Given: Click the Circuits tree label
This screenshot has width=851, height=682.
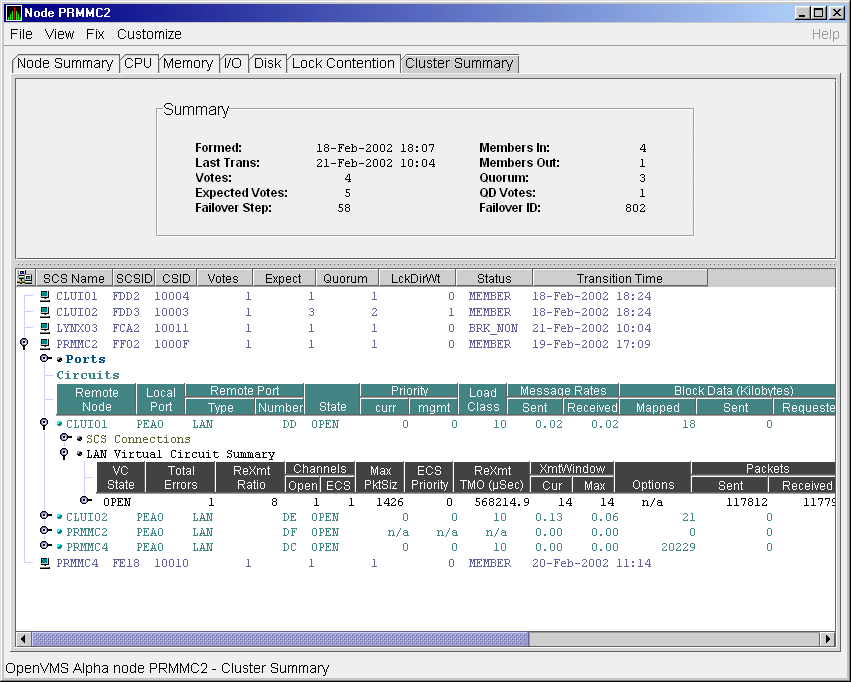Looking at the screenshot, I should pos(88,375).
